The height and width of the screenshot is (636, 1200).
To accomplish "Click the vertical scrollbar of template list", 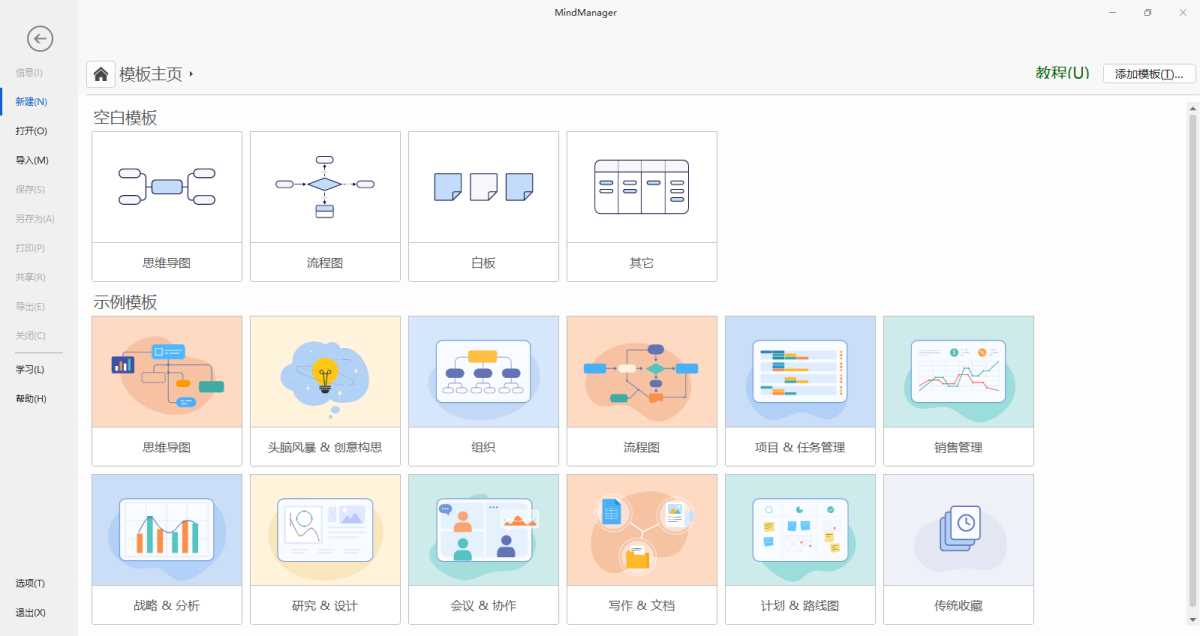I will 1192,360.
